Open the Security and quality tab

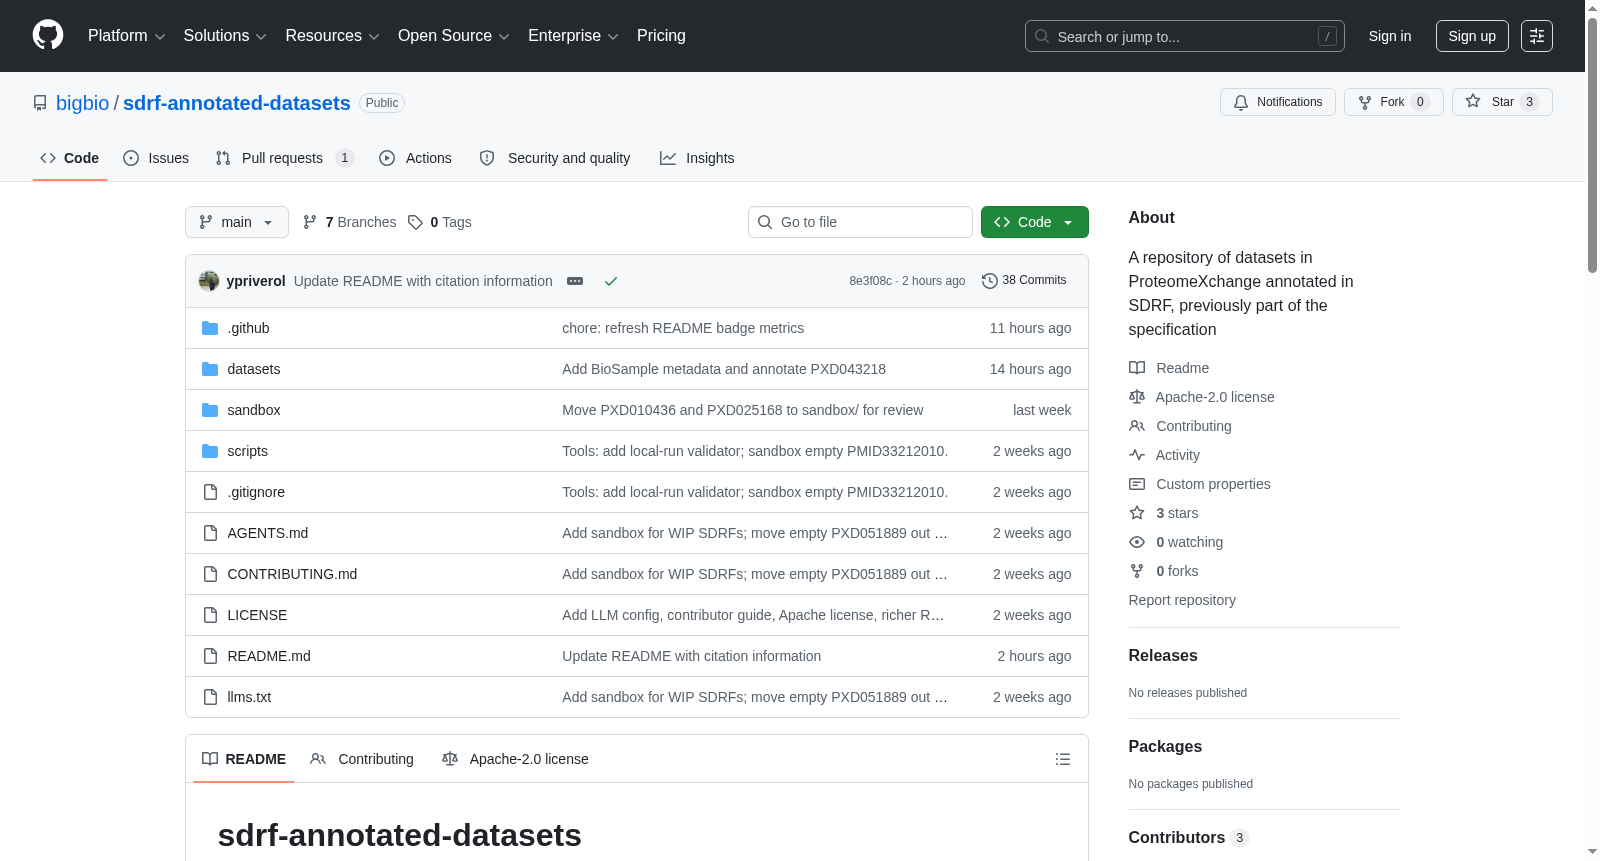[x=555, y=158]
